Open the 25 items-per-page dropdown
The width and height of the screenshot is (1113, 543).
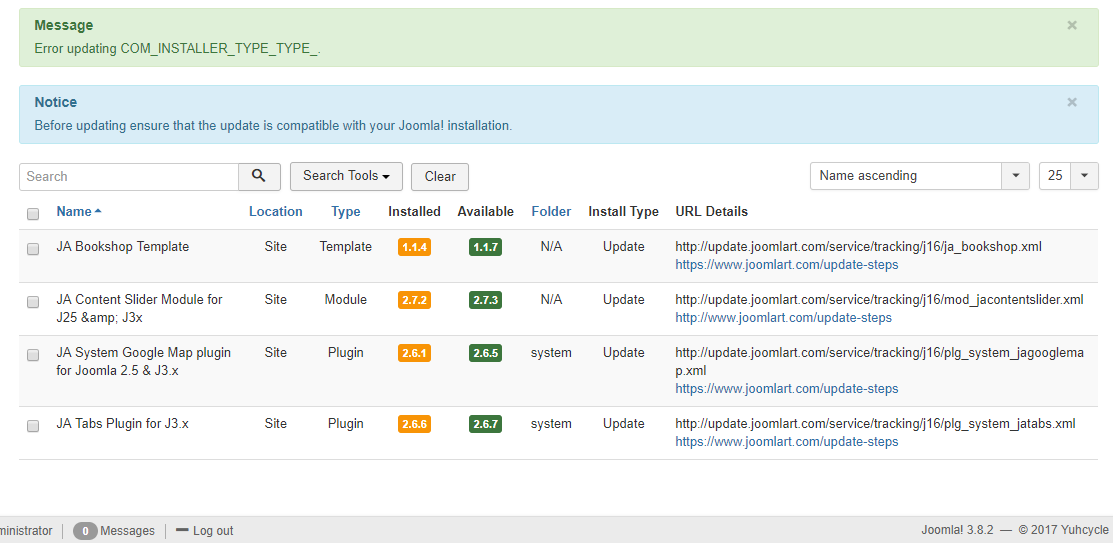pos(1068,176)
